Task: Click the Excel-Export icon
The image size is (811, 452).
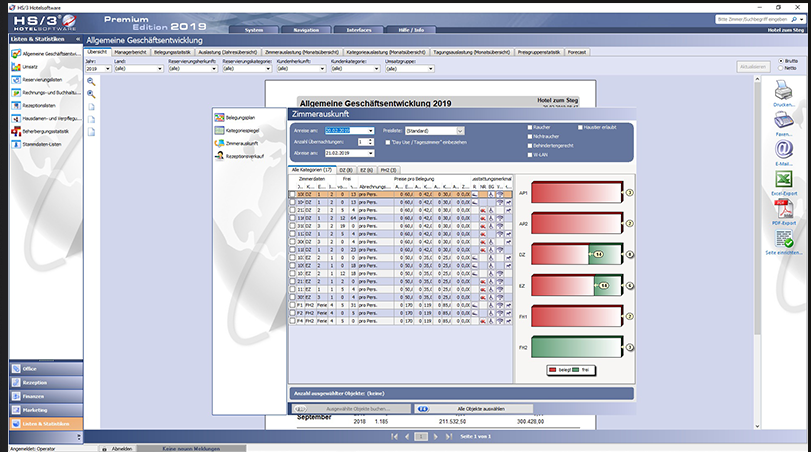Action: click(784, 179)
